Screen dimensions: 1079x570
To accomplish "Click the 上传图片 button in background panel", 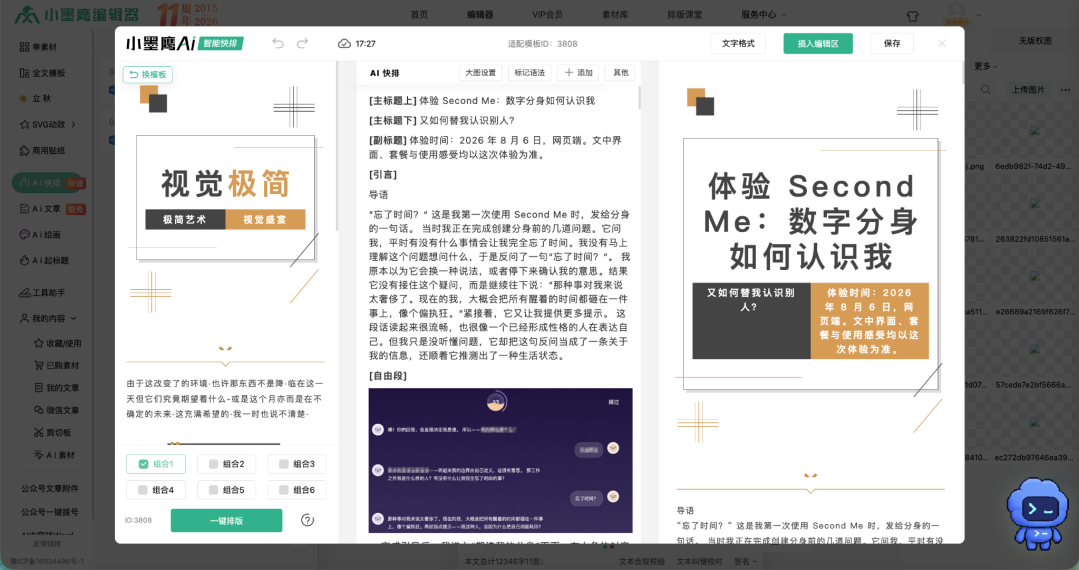I will (x=1028, y=89).
